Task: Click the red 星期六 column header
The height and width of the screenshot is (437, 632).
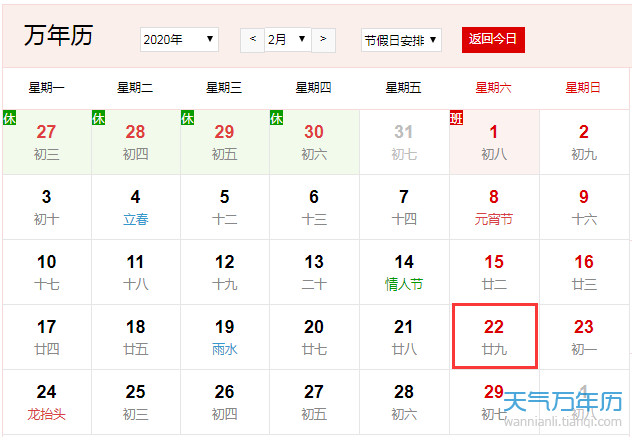Action: (493, 87)
